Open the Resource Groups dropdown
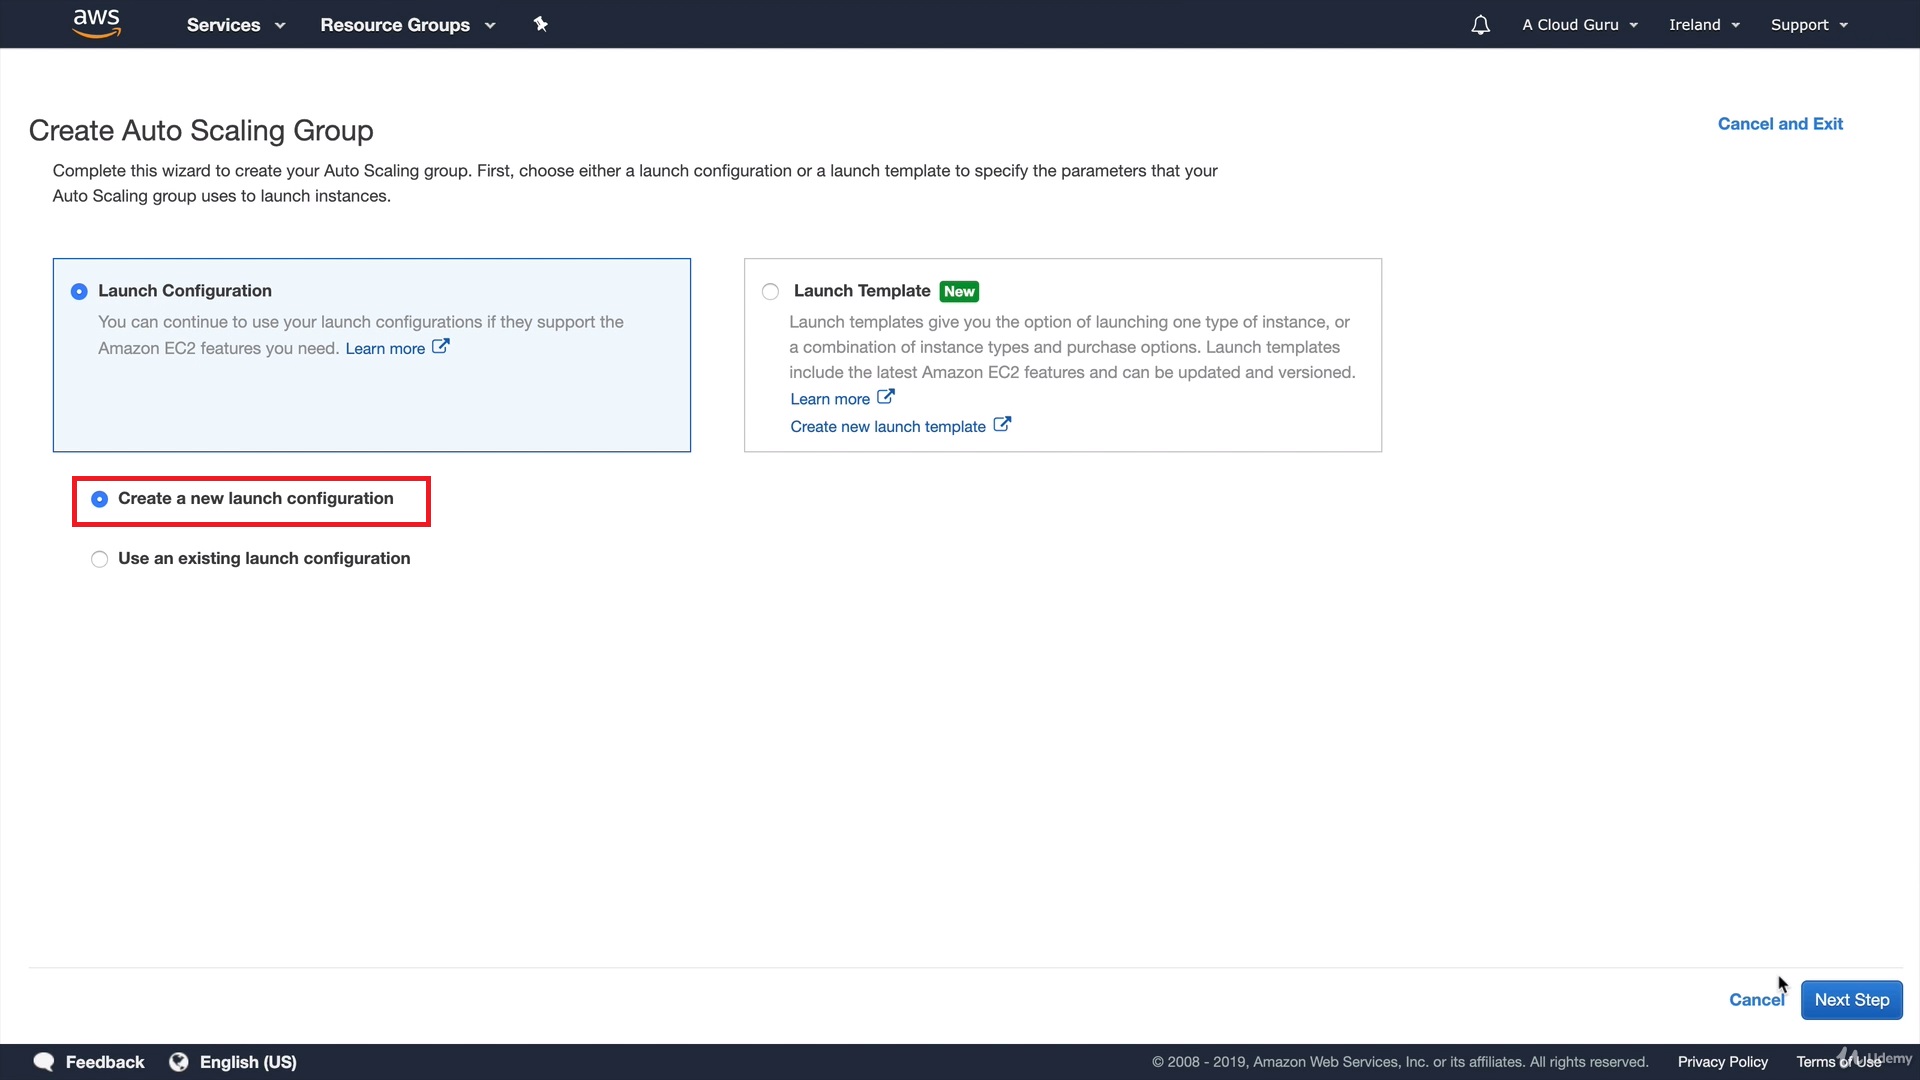Screen dimensions: 1920x1080 (407, 25)
